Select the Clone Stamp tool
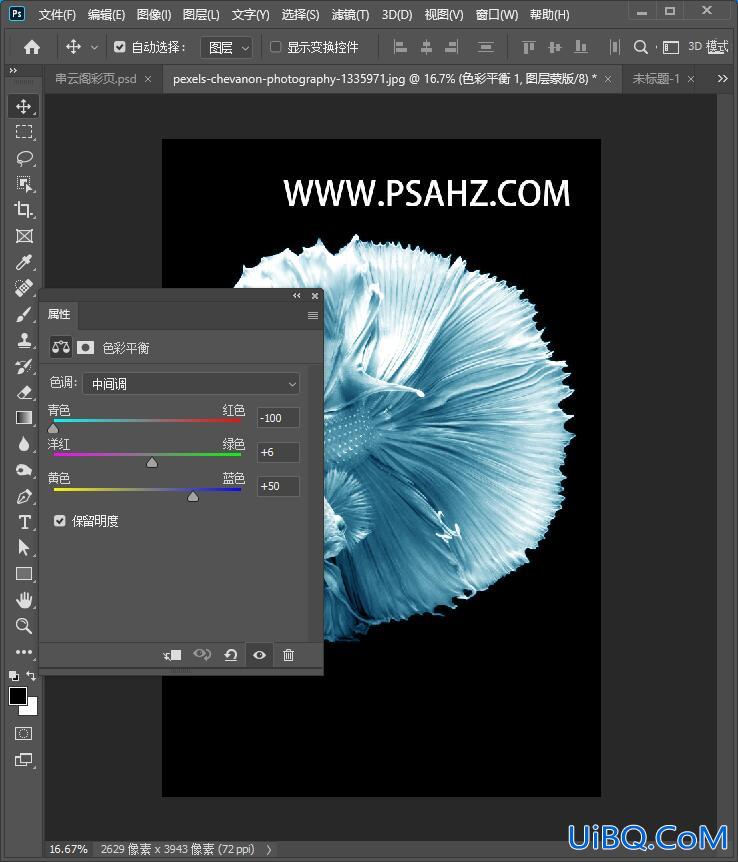Screen dimensions: 738x862 23,340
